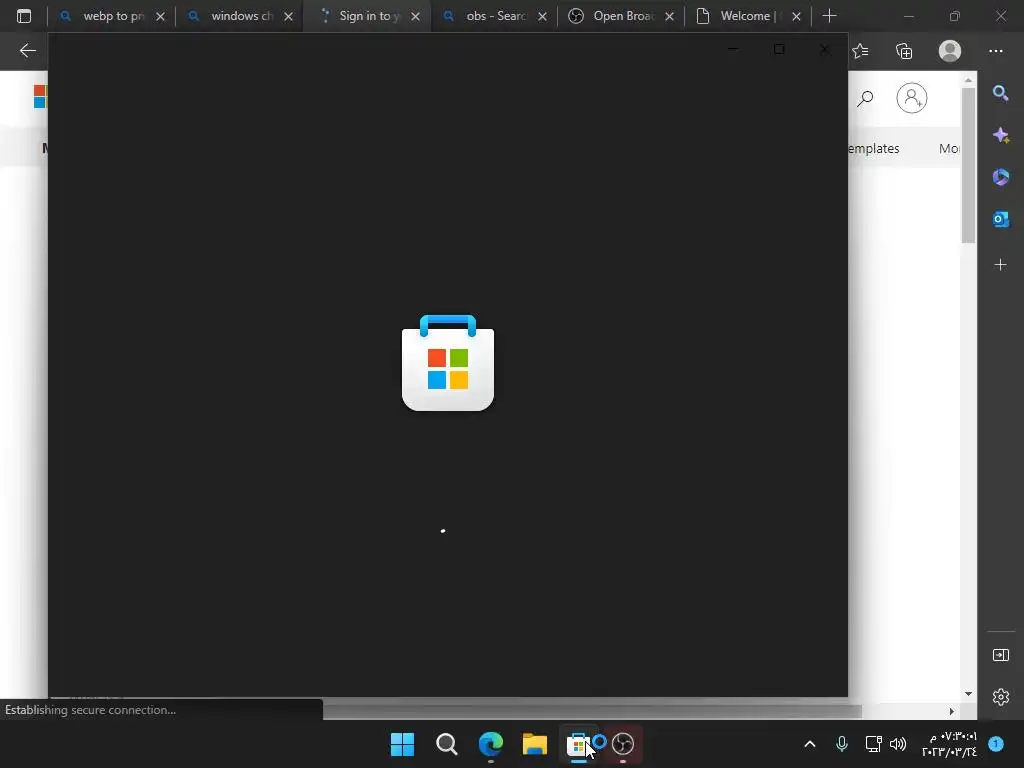
Task: Switch to the 'webp to pn' tab
Action: tap(113, 16)
